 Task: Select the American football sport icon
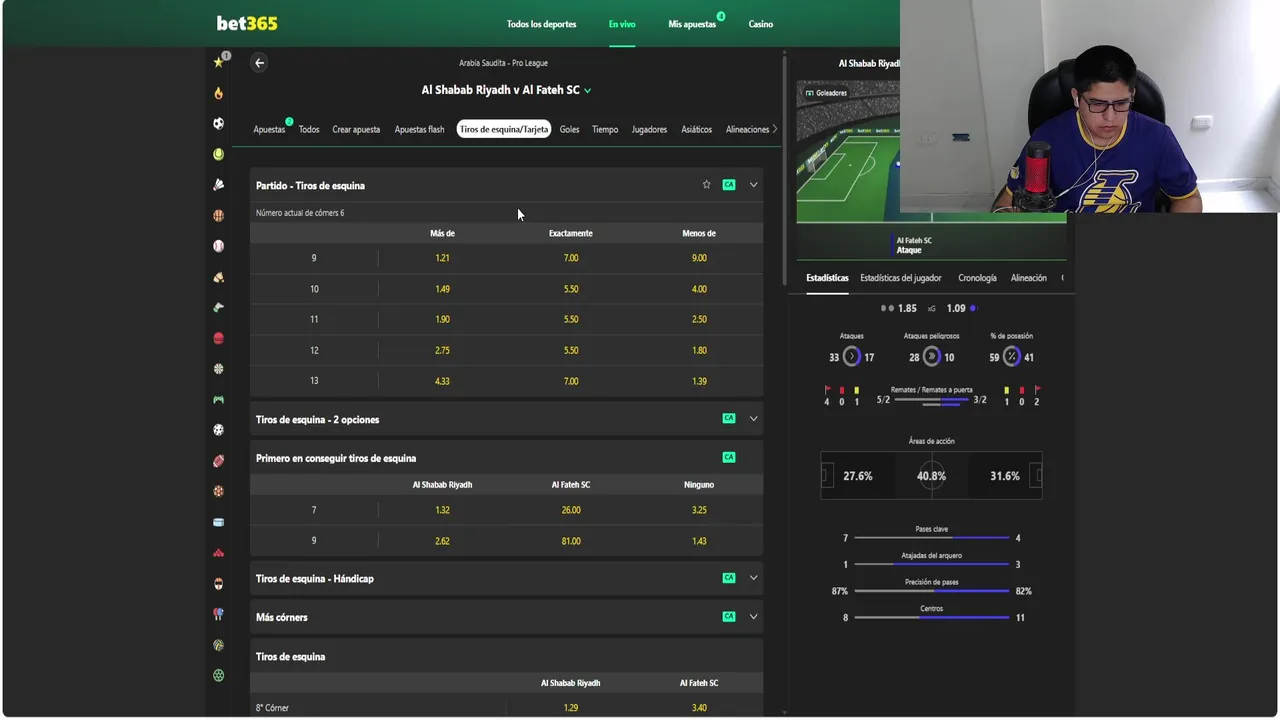pyautogui.click(x=218, y=461)
